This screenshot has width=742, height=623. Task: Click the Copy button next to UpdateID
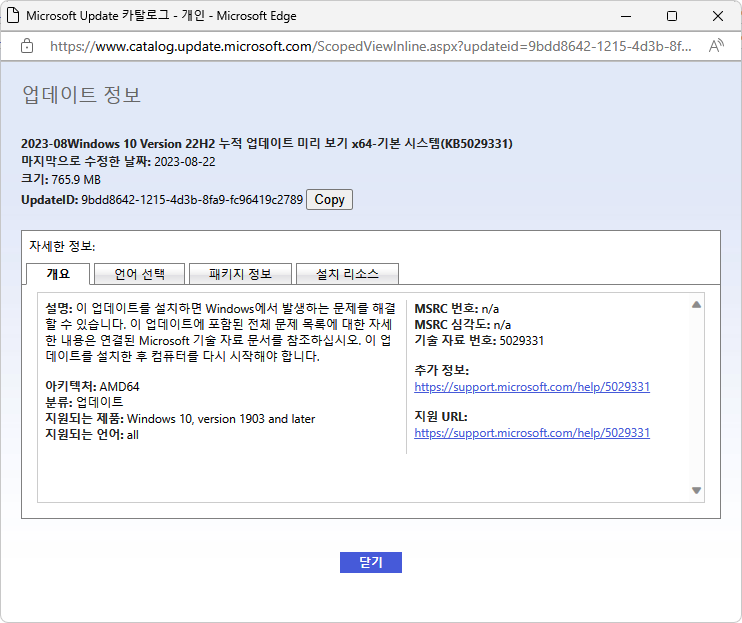click(x=329, y=200)
